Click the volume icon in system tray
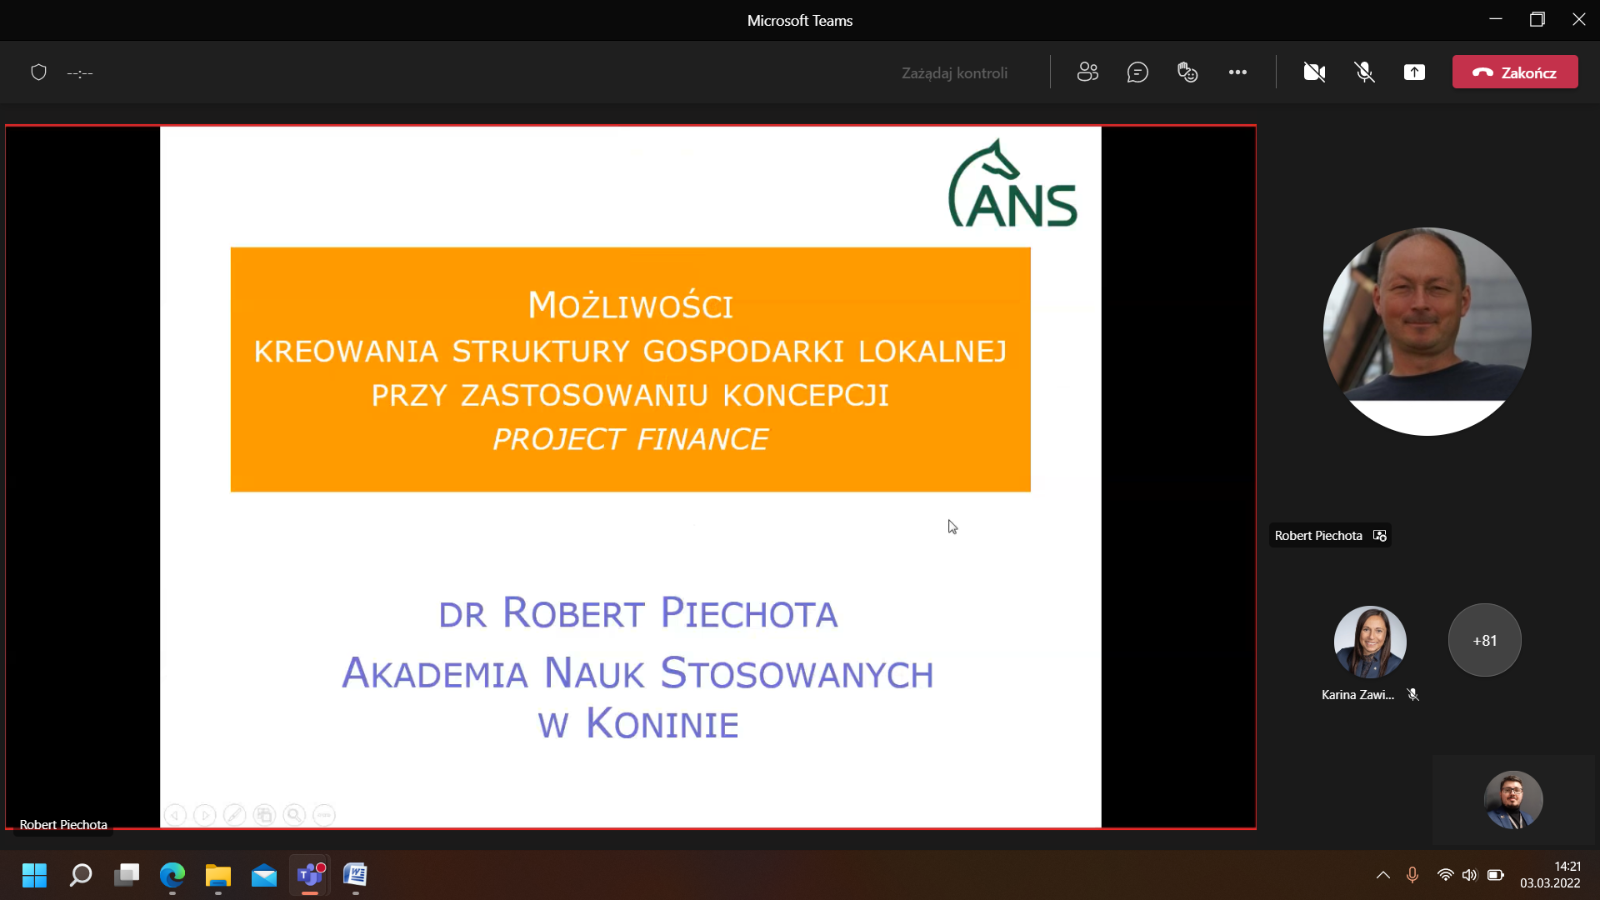The width and height of the screenshot is (1600, 900). (1469, 875)
